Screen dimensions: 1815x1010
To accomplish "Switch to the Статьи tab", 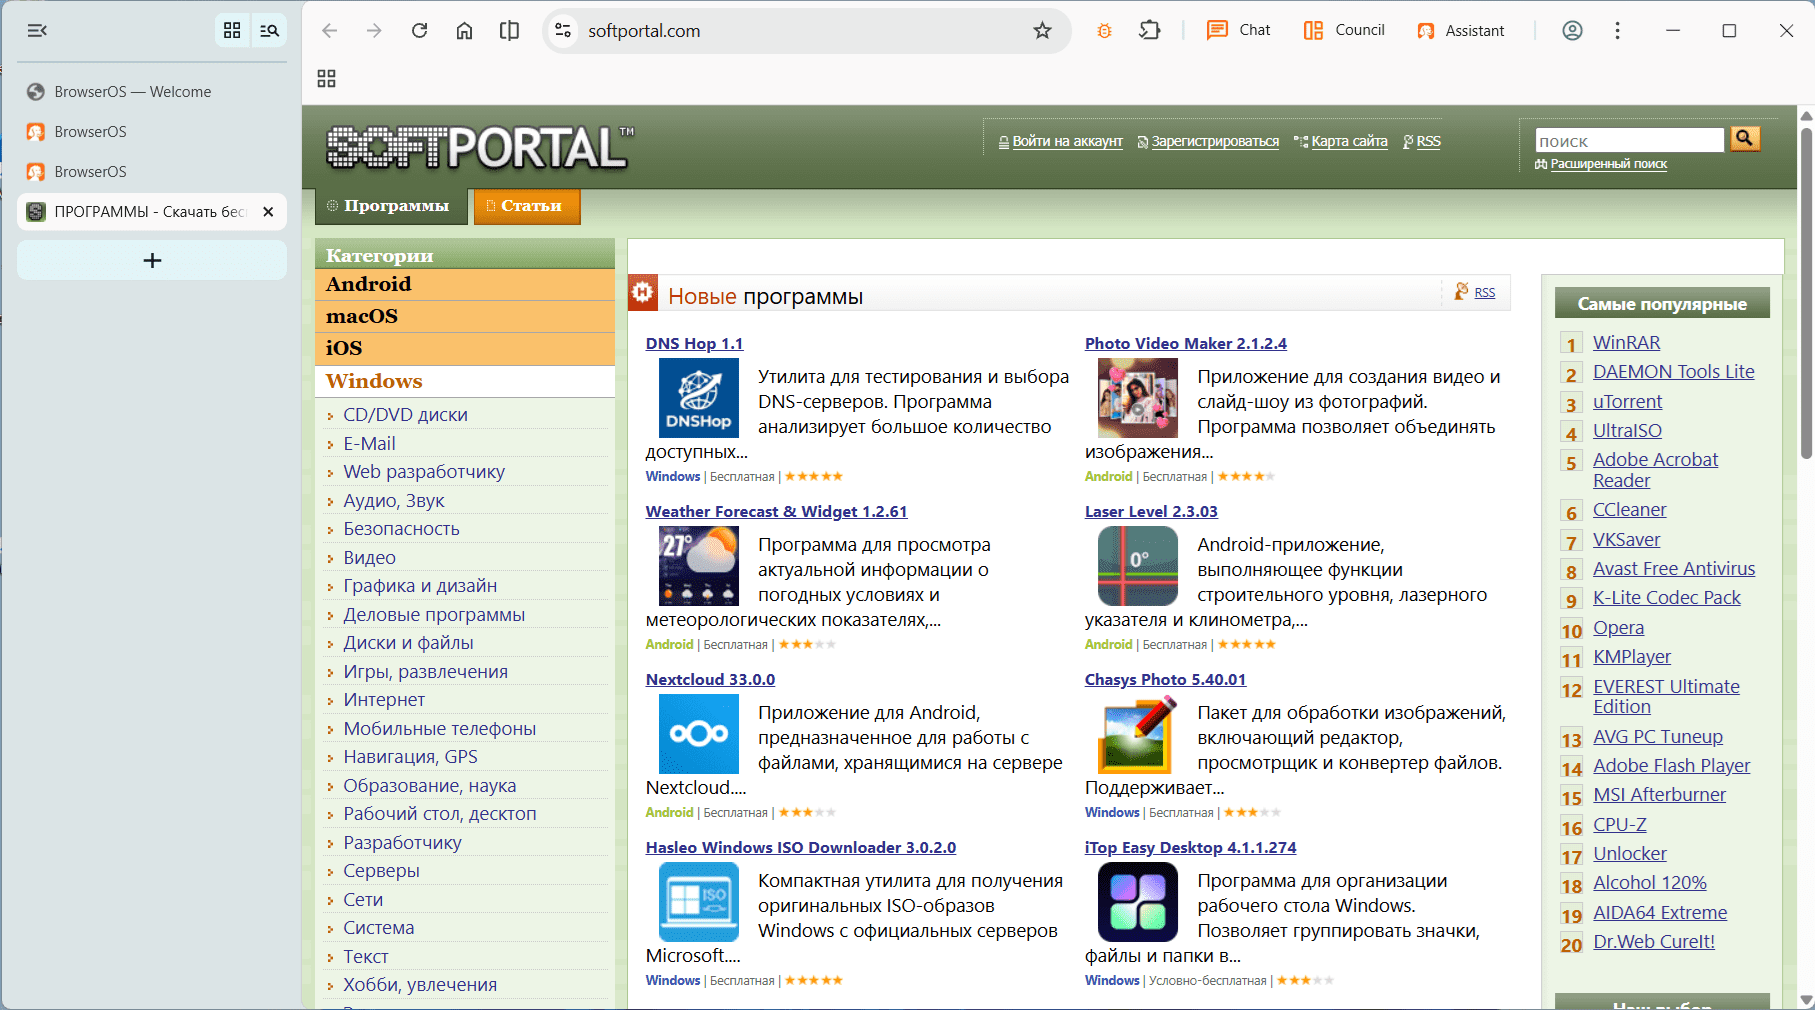I will 527,206.
